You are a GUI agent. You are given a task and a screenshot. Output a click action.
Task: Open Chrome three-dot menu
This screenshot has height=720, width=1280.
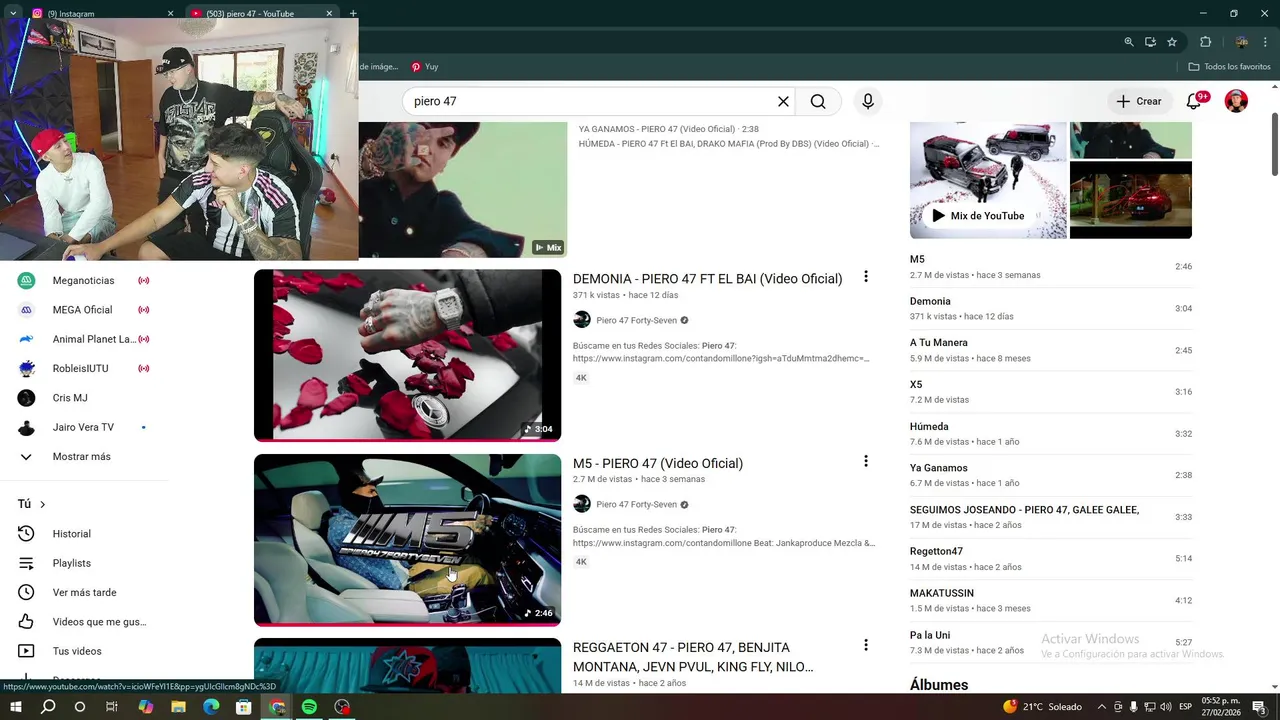pos(1267,42)
